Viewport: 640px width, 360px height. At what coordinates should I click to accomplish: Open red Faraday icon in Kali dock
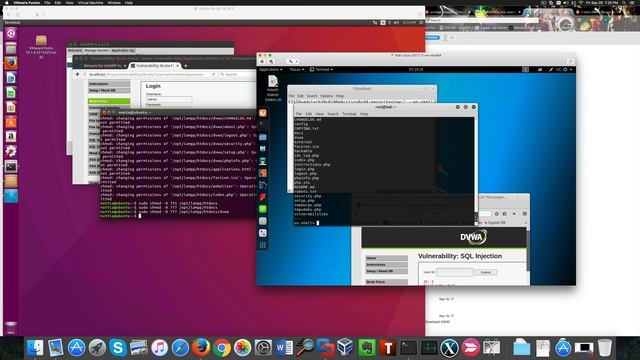[x=263, y=197]
